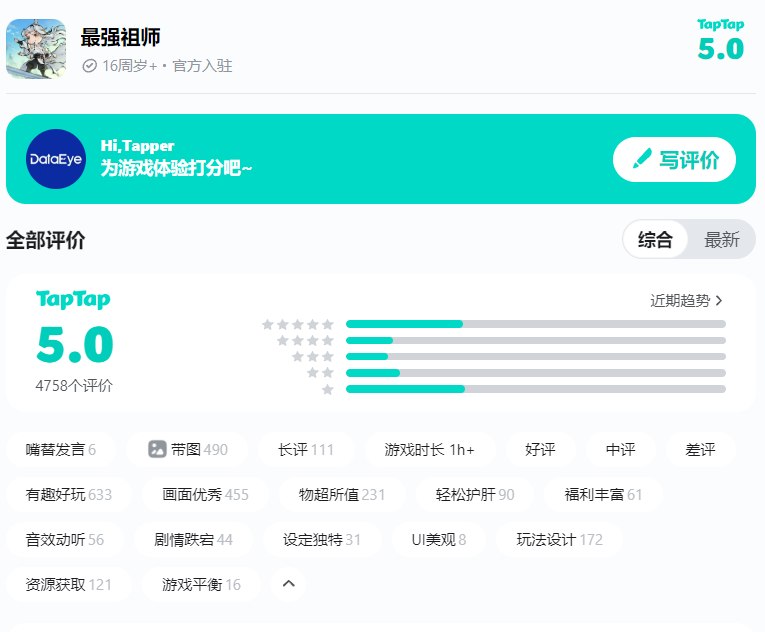The image size is (765, 632).
Task: Click the five-star rating row stars
Action: pos(298,324)
